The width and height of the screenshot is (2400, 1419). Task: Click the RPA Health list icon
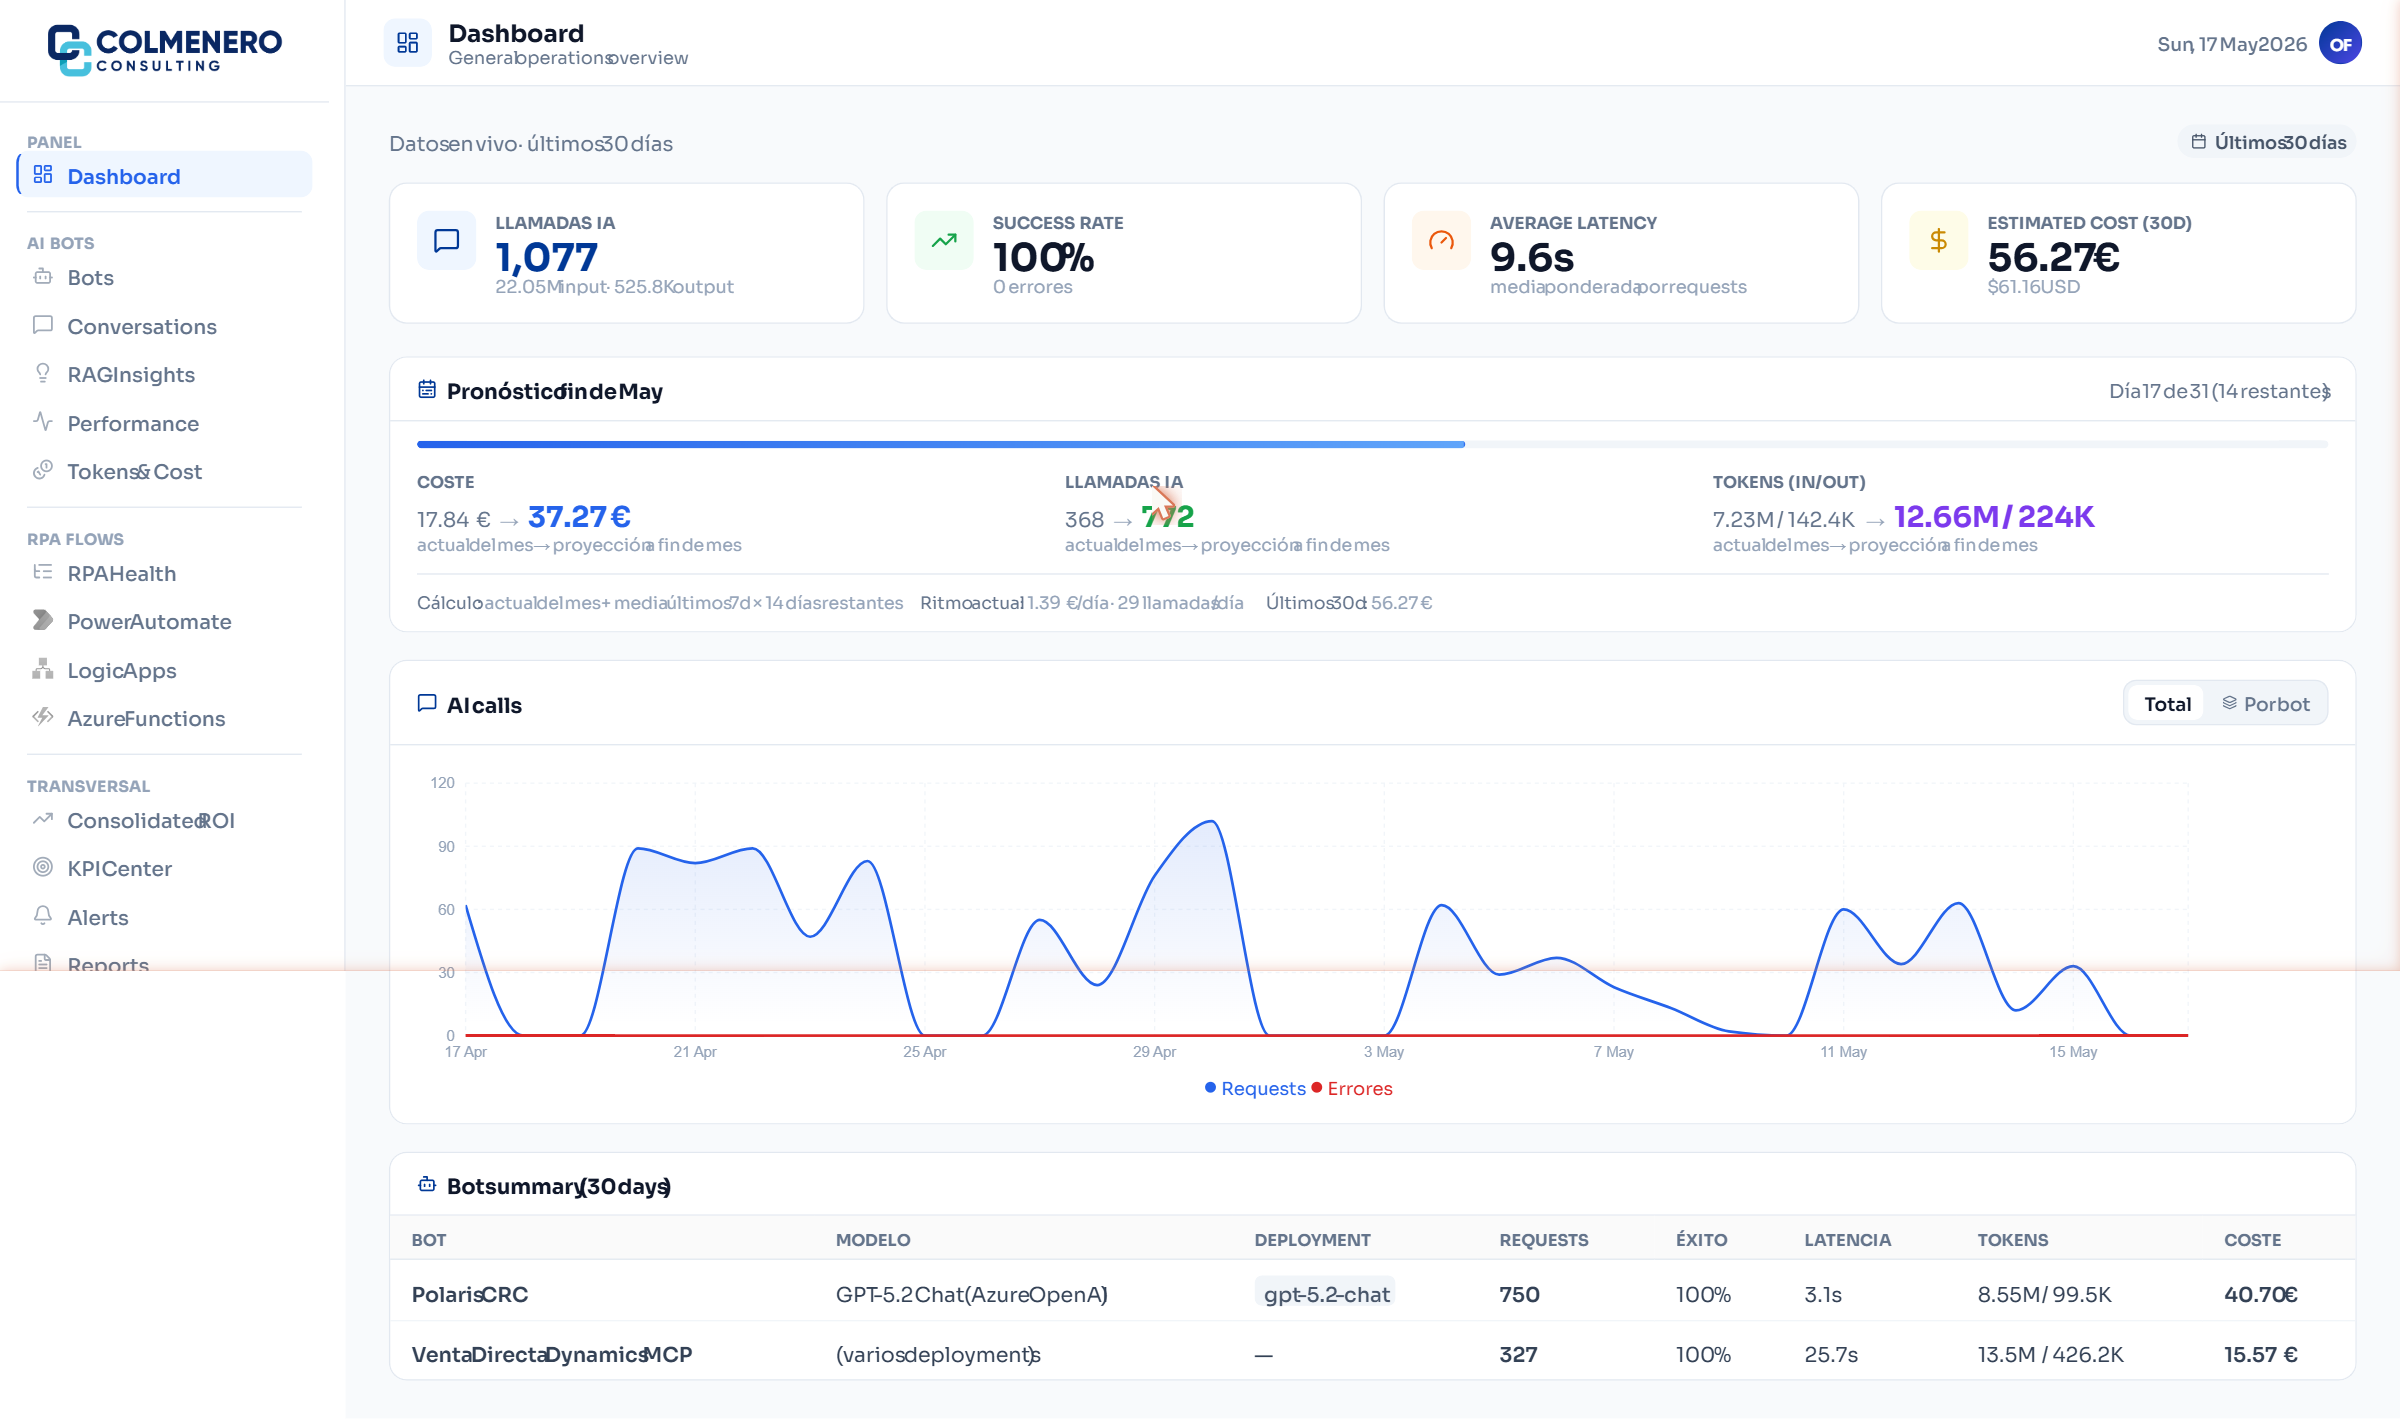(43, 572)
